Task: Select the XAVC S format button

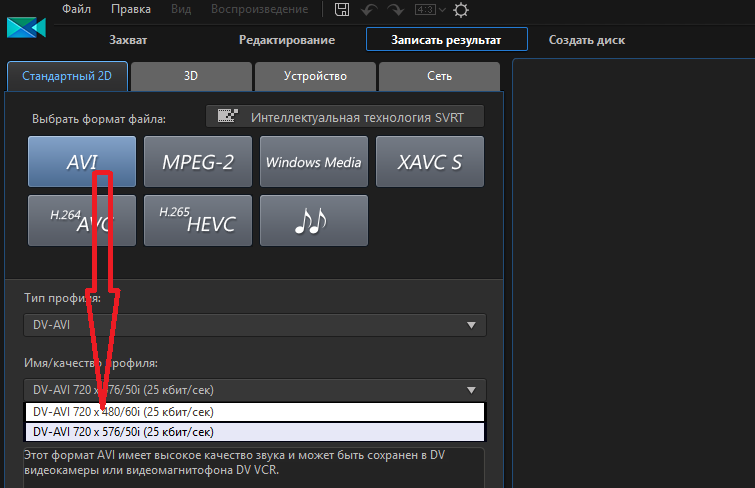Action: click(x=430, y=162)
